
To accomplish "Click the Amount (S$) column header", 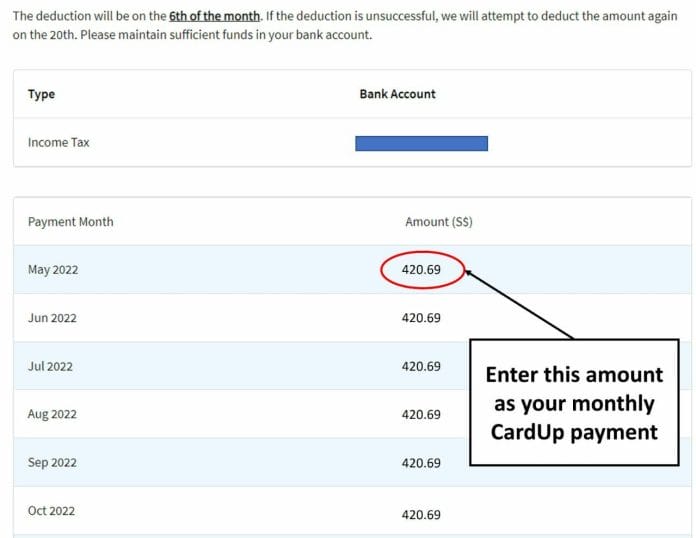I will (x=439, y=222).
